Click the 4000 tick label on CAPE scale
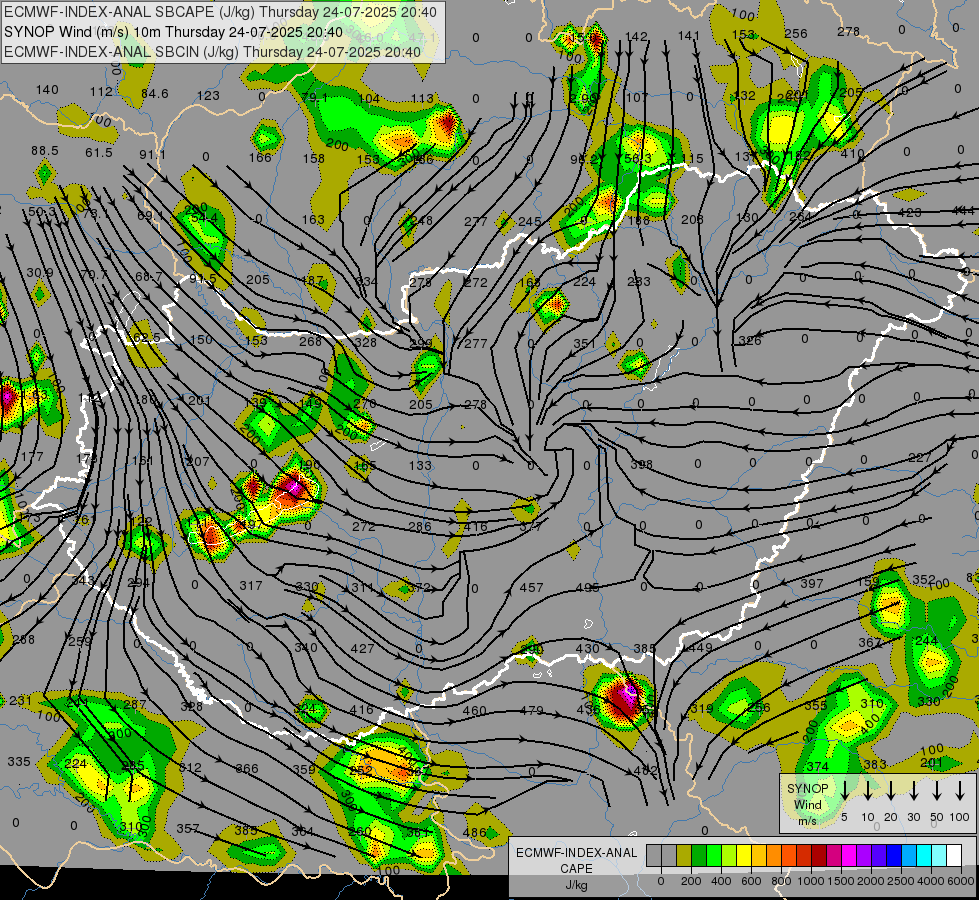Screen dimensions: 979x900 coord(932,881)
